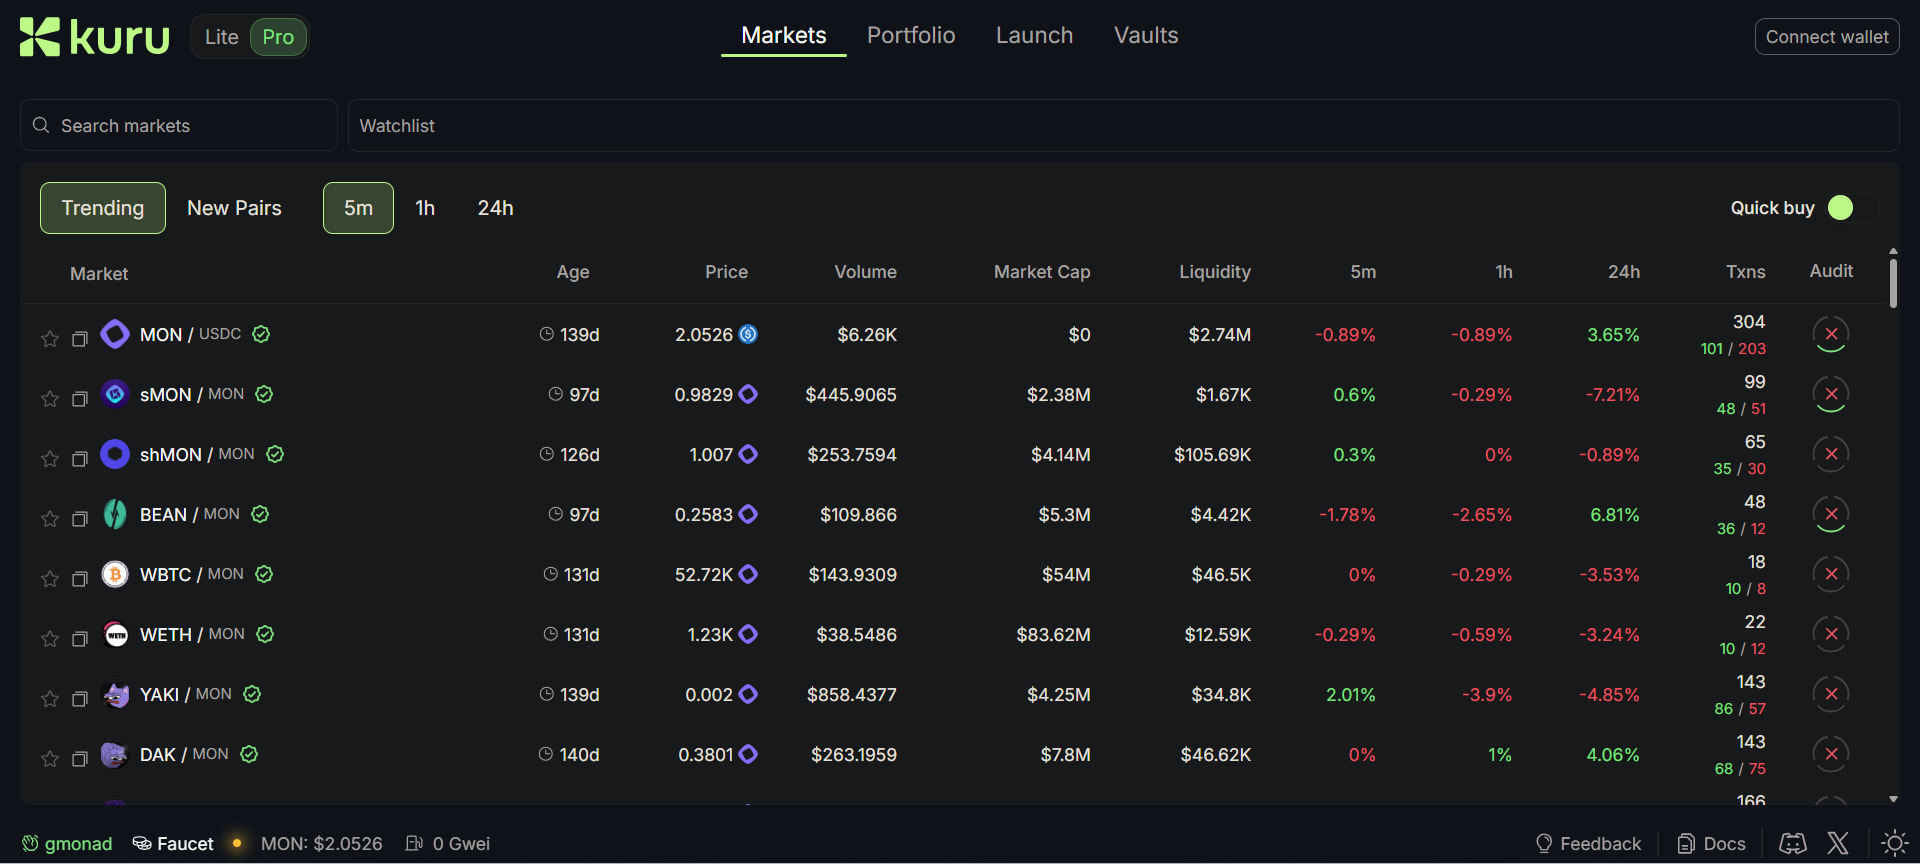This screenshot has width=1920, height=864.
Task: Click the $445.9065 volume value
Action: click(851, 395)
